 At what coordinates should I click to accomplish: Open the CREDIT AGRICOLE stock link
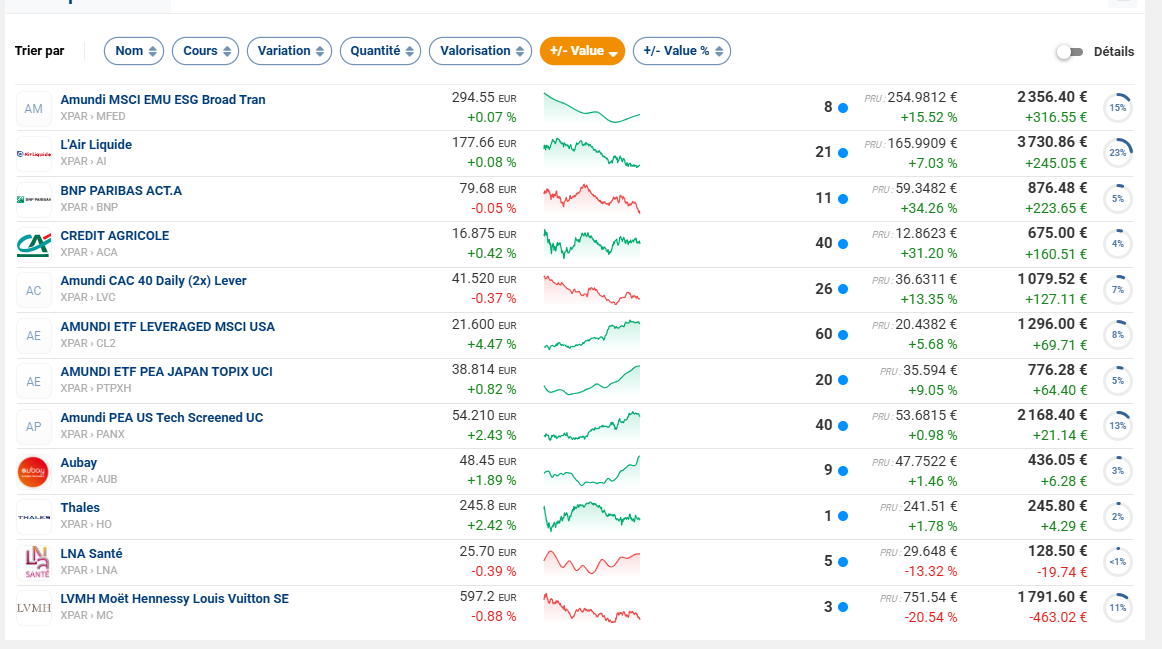(115, 236)
